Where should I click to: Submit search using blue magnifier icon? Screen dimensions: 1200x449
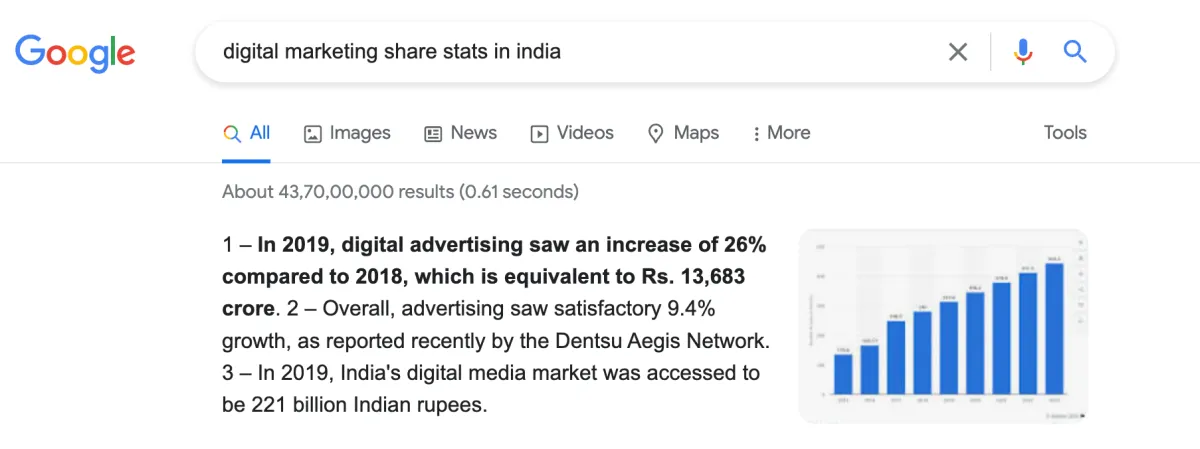(1075, 51)
